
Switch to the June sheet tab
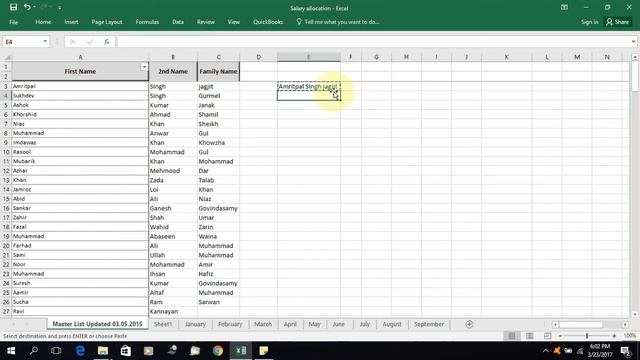pos(339,324)
